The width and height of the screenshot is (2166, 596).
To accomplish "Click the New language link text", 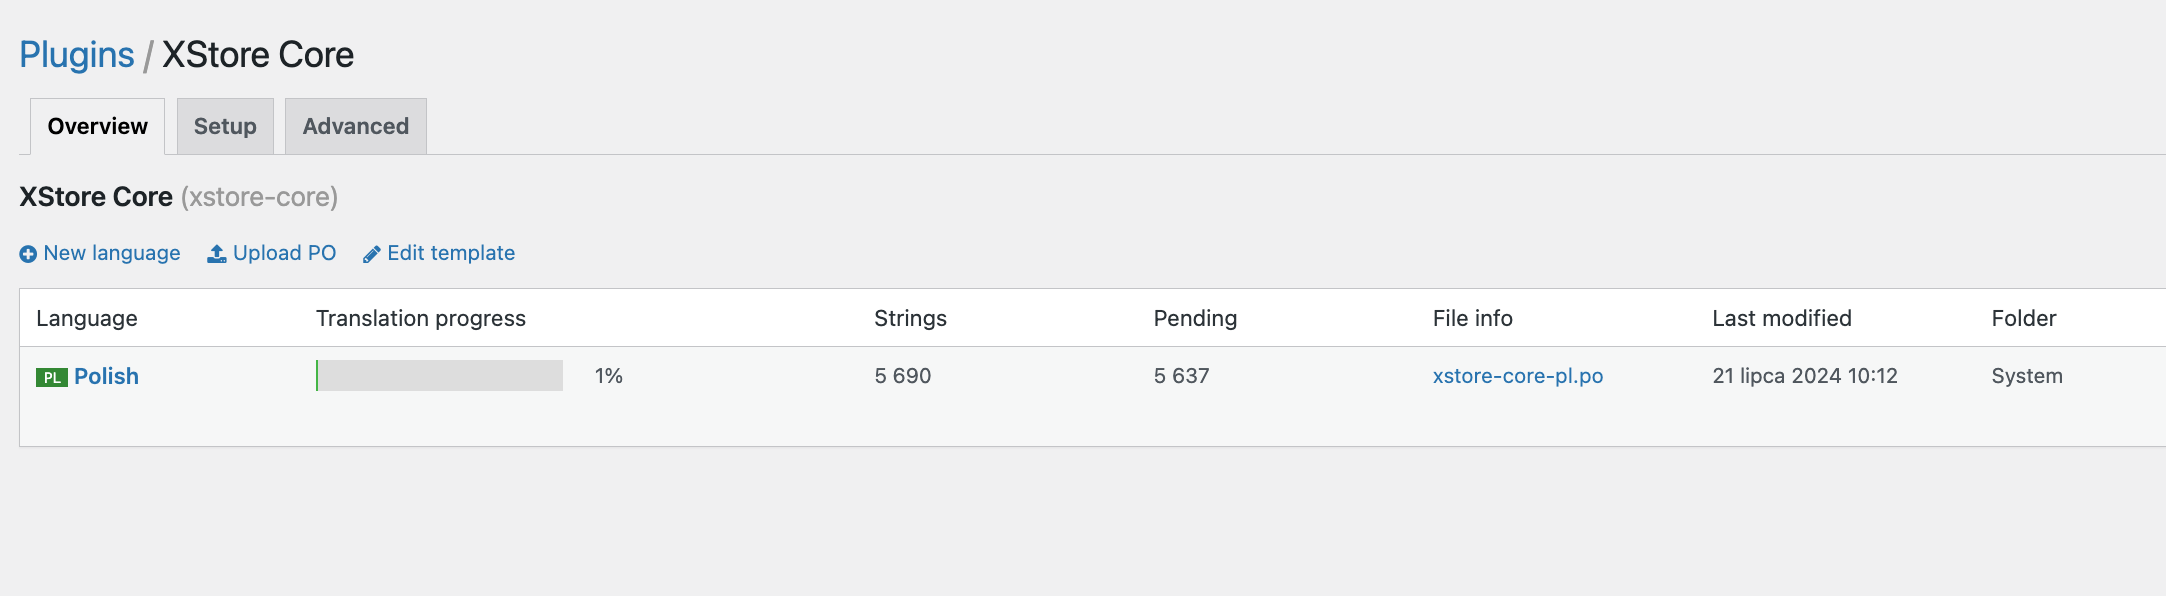I will 112,253.
